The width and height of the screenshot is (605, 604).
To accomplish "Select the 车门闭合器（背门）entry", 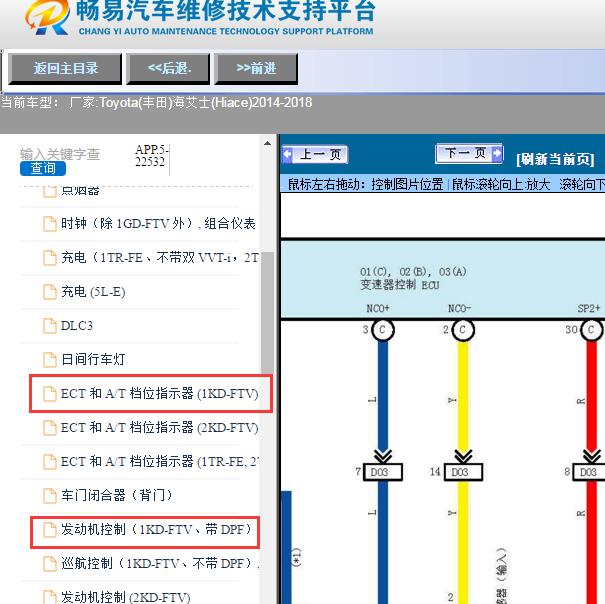I will tap(116, 495).
